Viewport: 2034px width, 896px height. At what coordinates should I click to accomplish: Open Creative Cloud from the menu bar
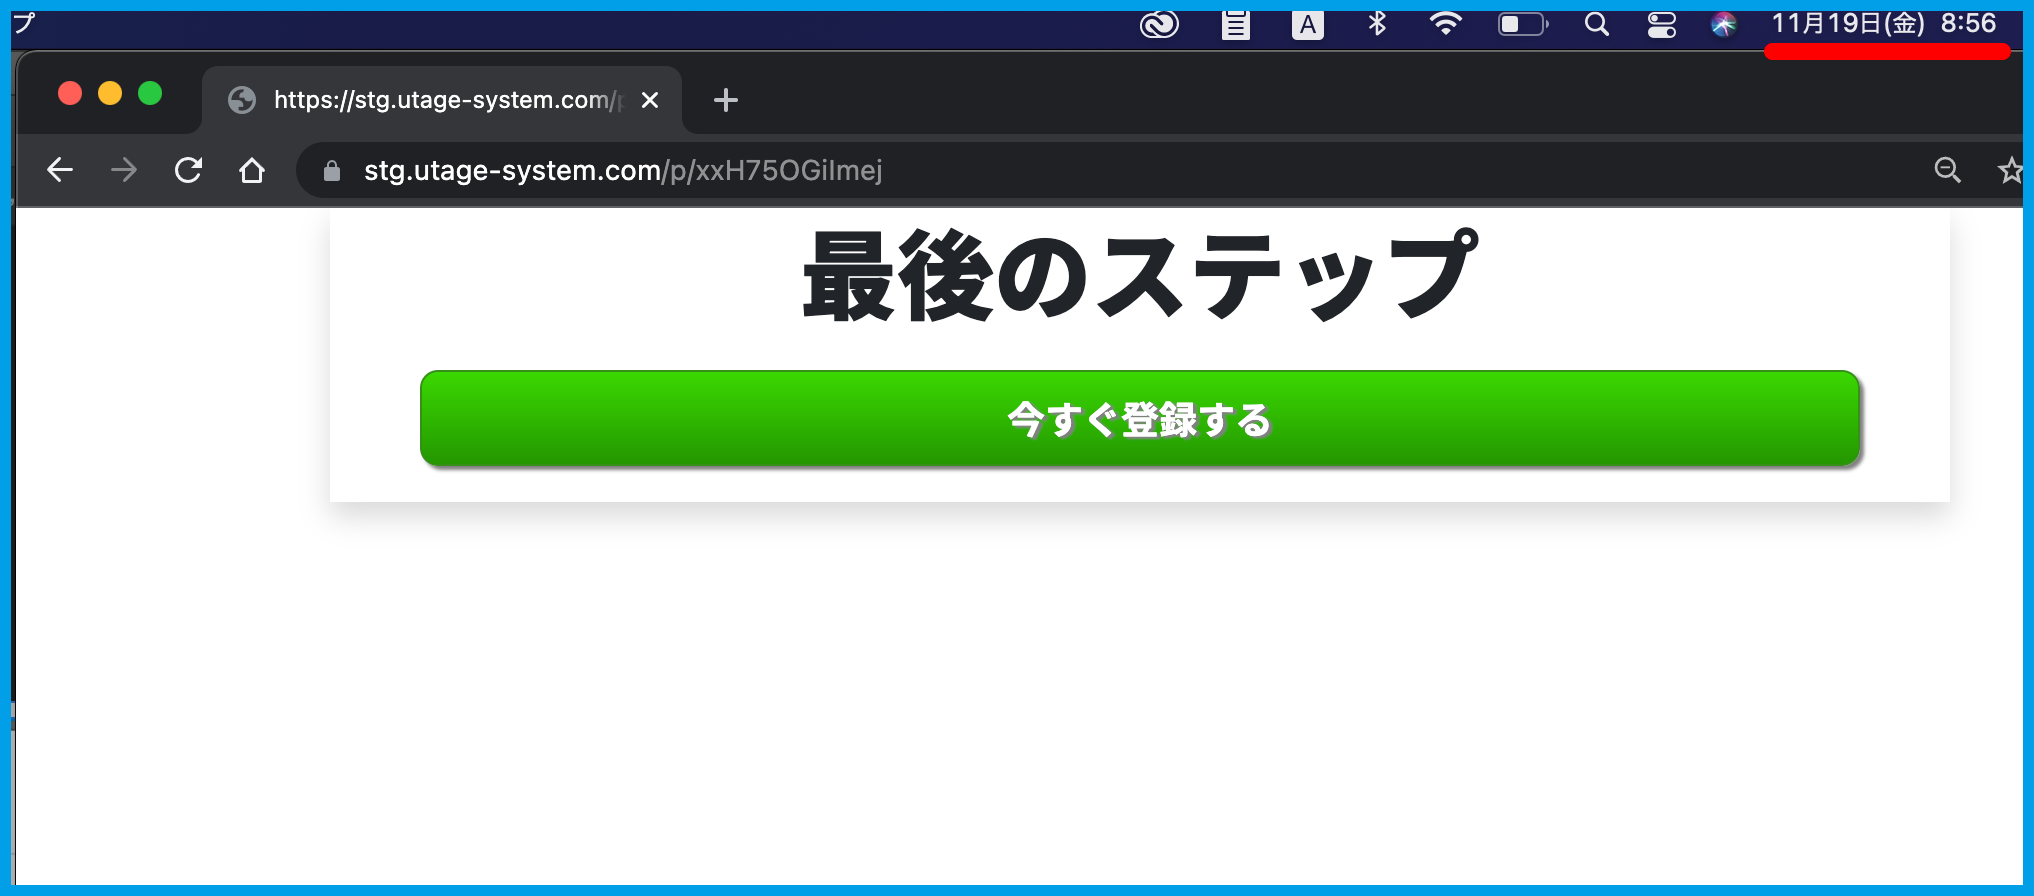[x=1159, y=24]
